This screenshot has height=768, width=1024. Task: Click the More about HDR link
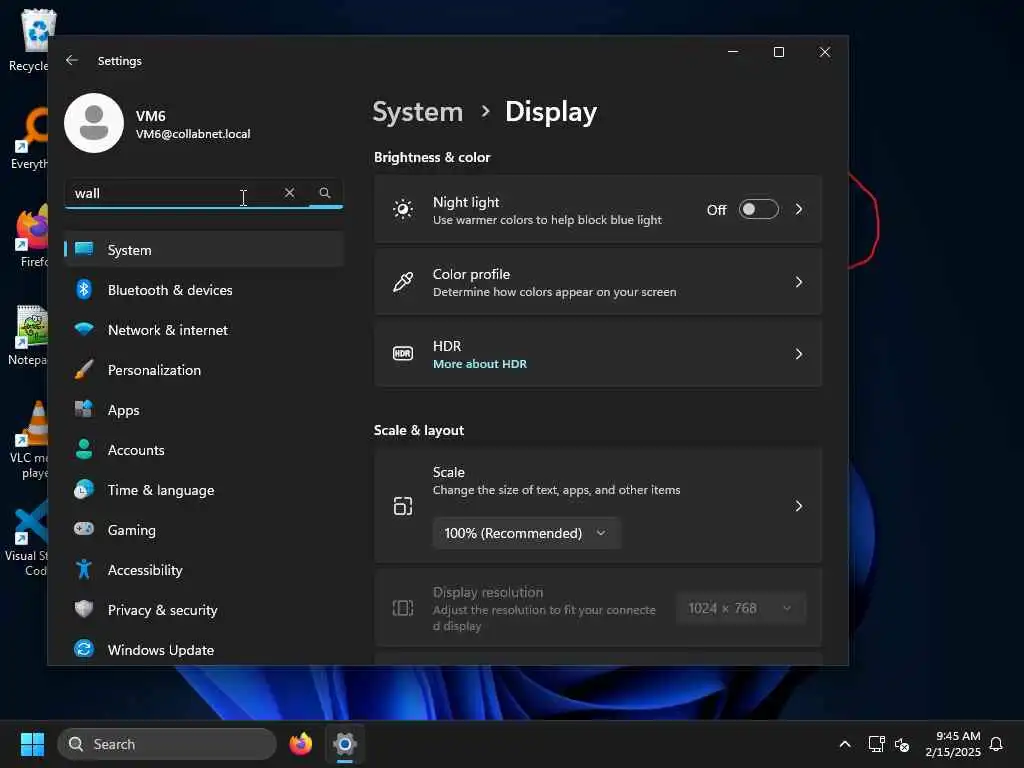(x=480, y=364)
